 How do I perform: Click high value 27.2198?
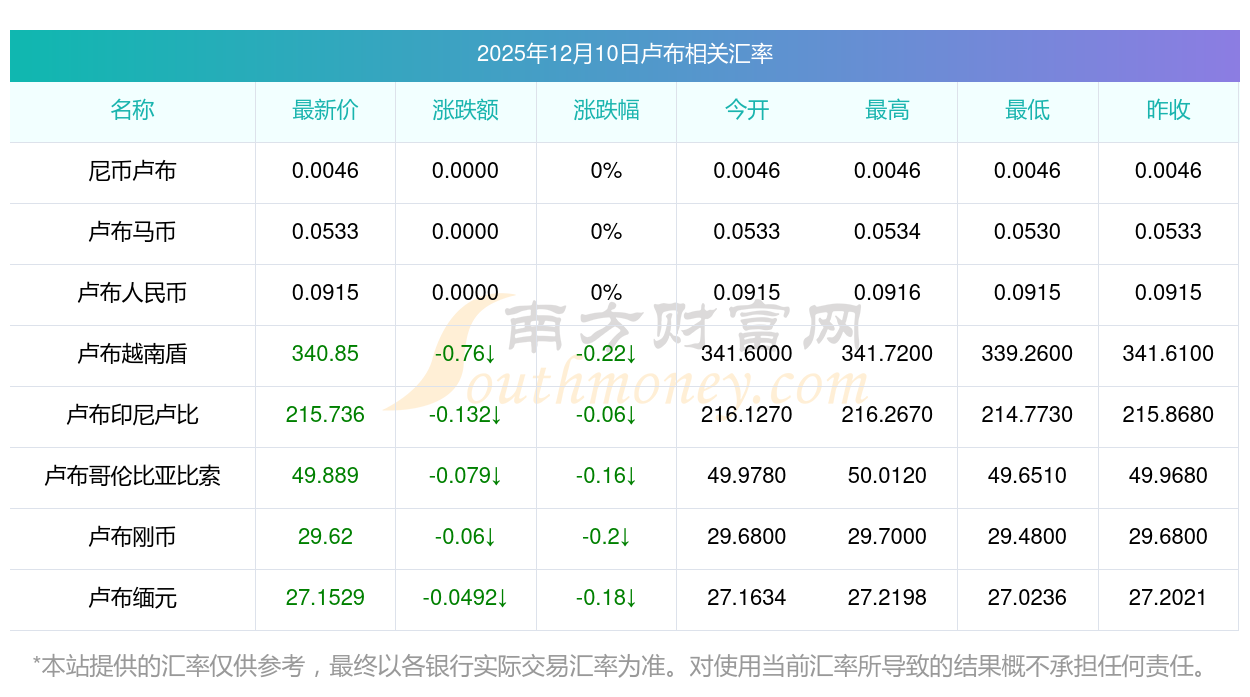[x=887, y=598]
